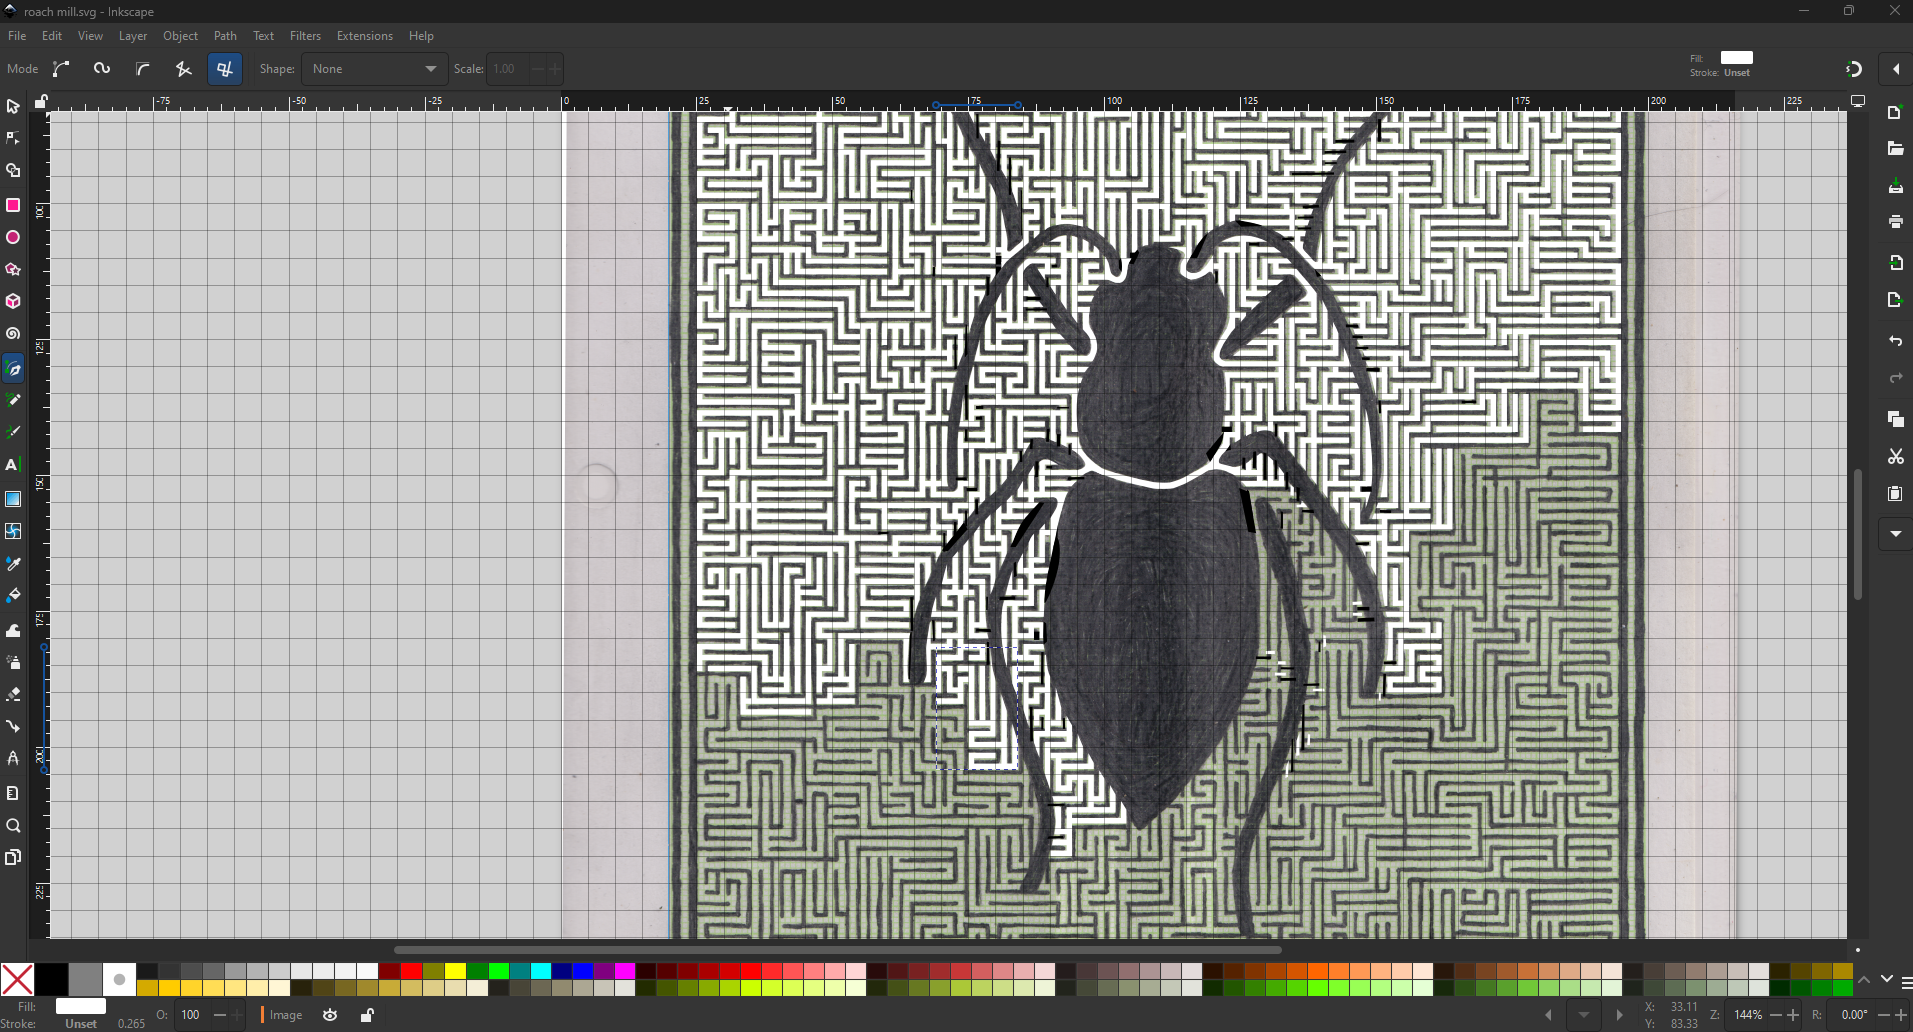Screen dimensions: 1913x1032
Task: Select the Pen (Bezier) tool
Action: [13, 369]
